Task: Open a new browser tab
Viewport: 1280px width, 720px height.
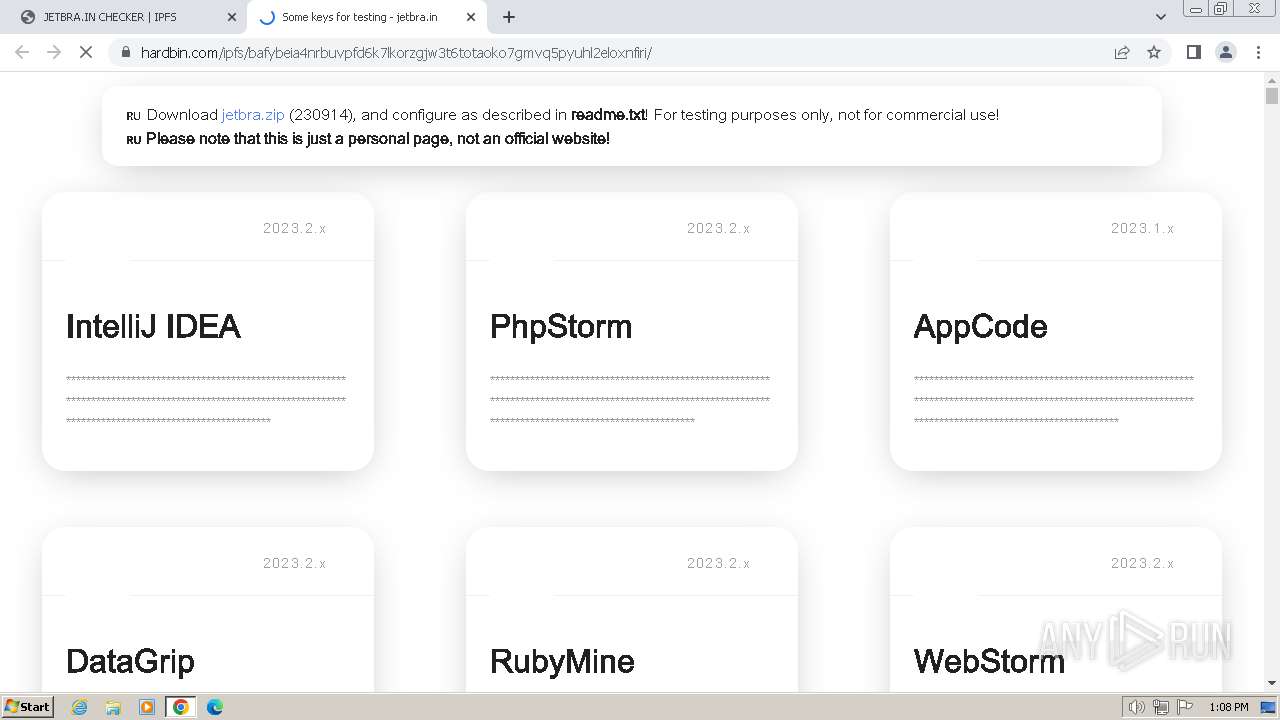Action: point(508,17)
